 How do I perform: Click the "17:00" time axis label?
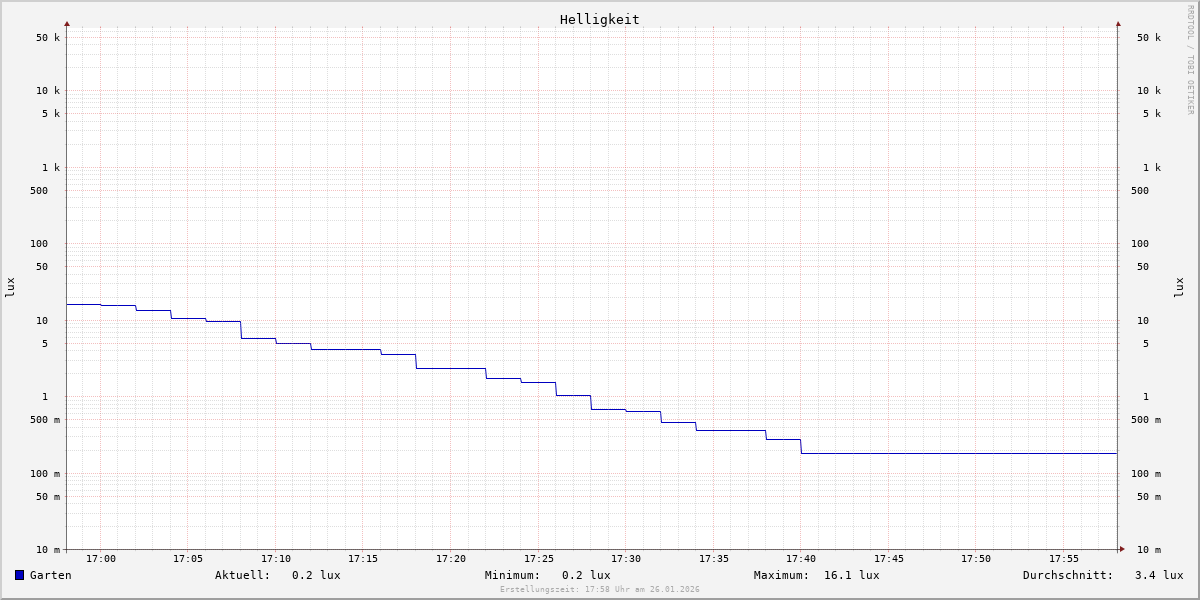[x=101, y=558]
